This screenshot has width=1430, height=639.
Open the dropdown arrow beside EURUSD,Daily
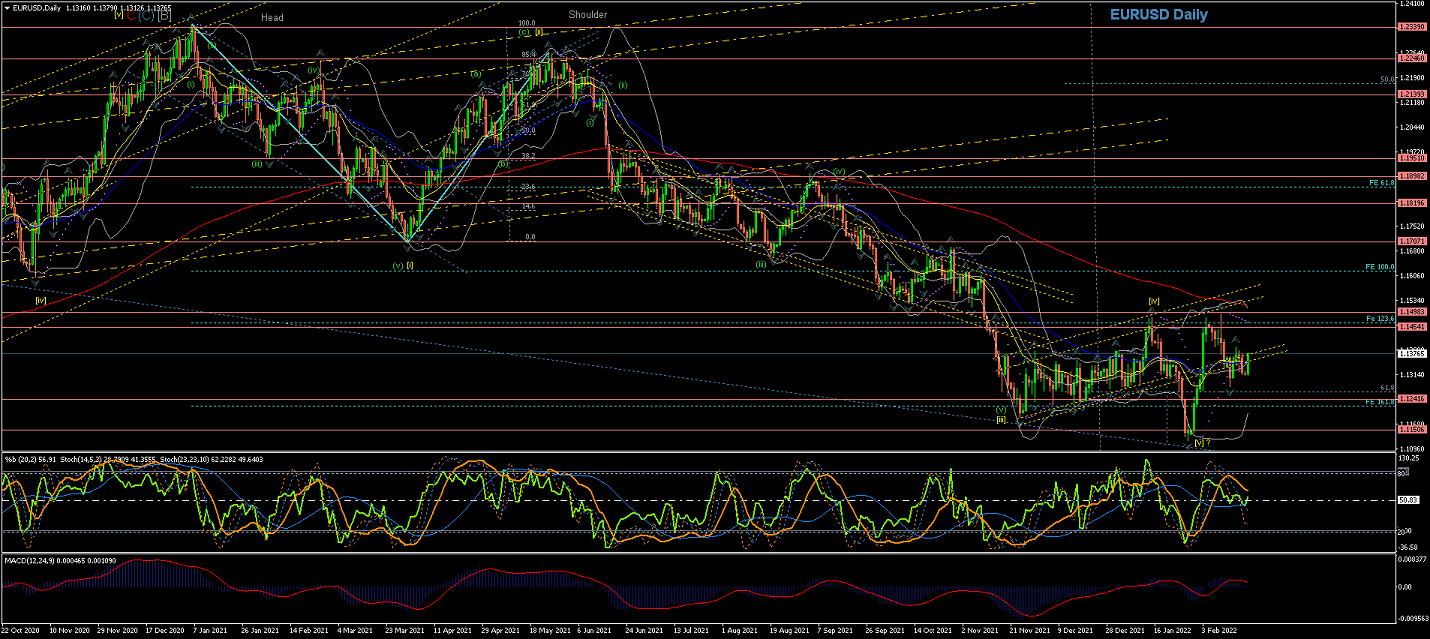(x=5, y=8)
